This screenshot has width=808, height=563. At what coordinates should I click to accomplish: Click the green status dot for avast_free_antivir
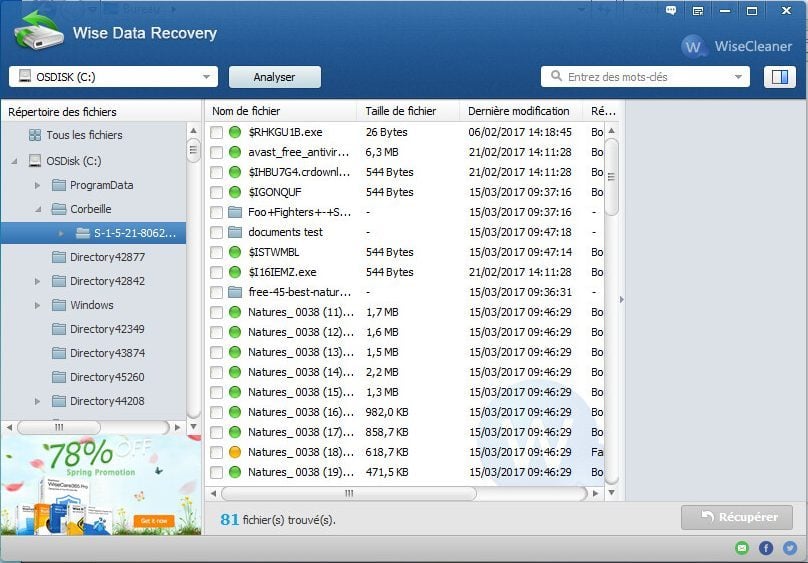point(235,152)
